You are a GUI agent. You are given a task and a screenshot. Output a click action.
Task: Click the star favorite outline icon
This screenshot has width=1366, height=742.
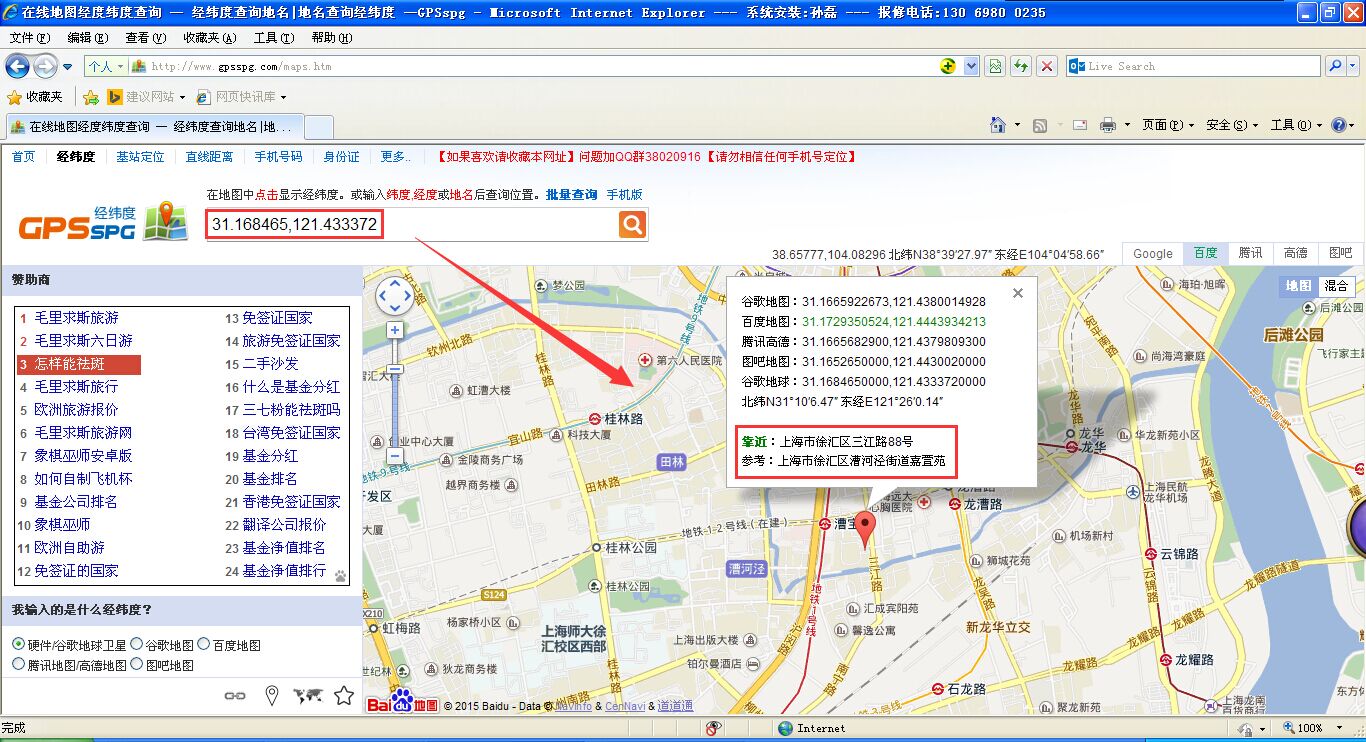[344, 695]
